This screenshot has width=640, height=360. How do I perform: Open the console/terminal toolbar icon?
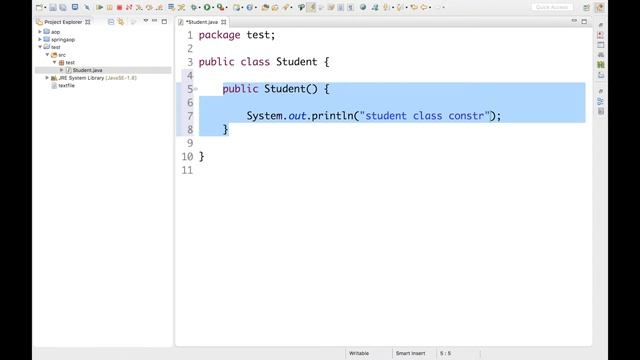pyautogui.click(x=75, y=7)
